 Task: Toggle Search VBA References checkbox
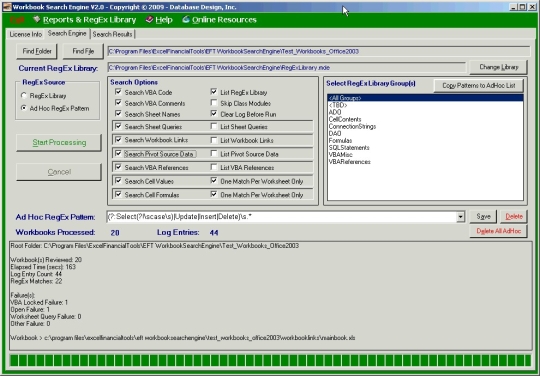click(x=118, y=167)
